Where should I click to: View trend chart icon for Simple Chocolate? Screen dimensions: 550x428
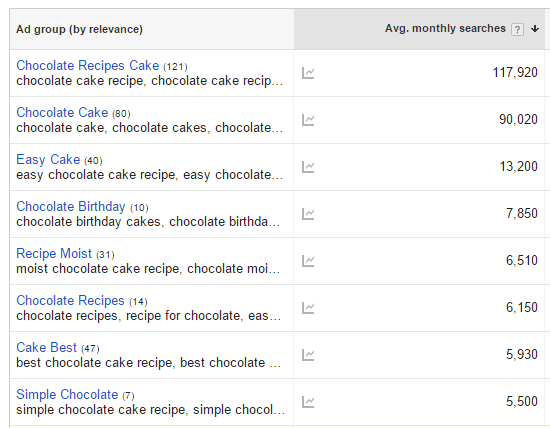click(x=308, y=402)
